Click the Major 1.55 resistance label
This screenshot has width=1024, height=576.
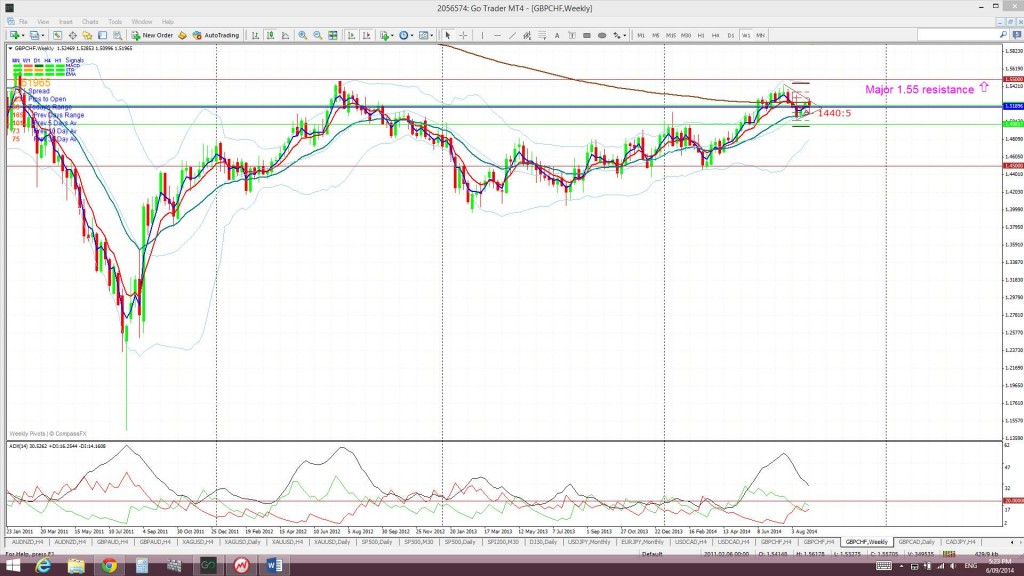pyautogui.click(x=917, y=90)
